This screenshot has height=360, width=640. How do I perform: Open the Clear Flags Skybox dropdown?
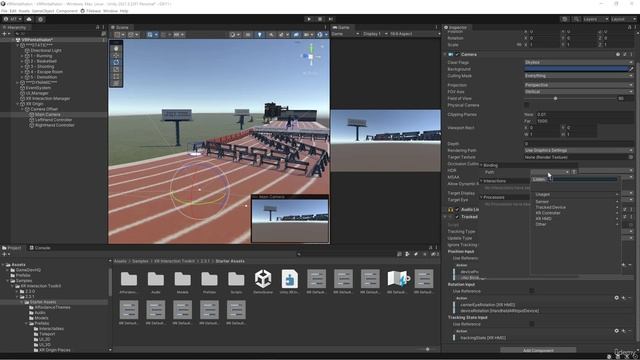coord(579,62)
